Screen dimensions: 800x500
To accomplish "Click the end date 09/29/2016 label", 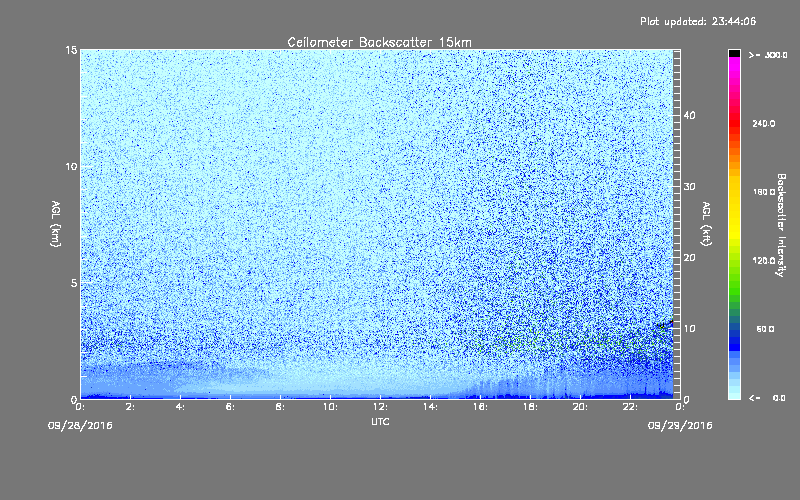I will click(680, 426).
